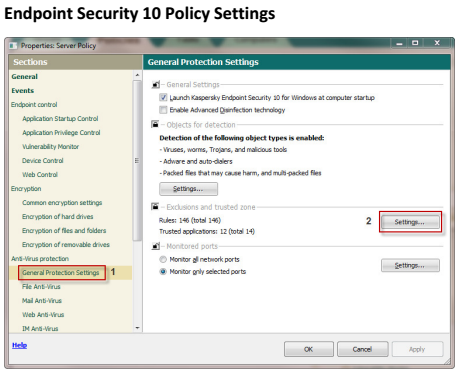
Task: Select File Anti-Virus in Sections
Action: (x=41, y=287)
